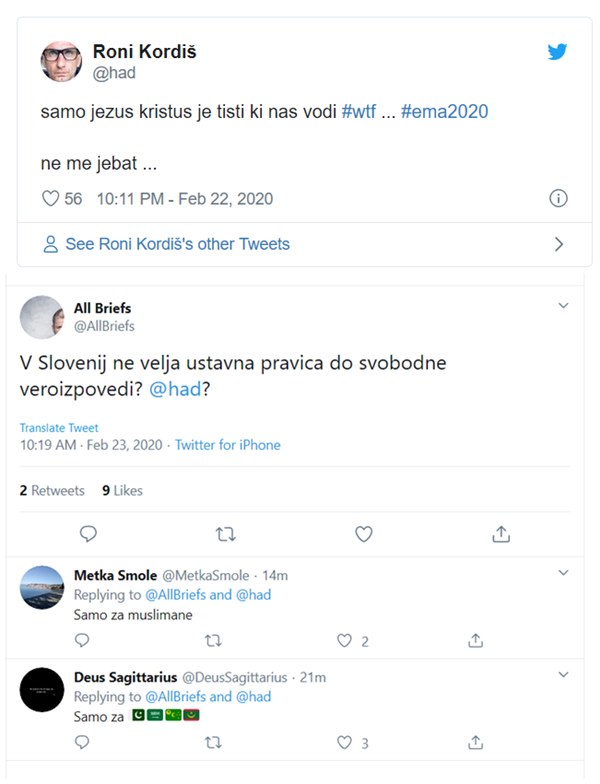This screenshot has width=600, height=784.
Task: View the 9 Likes list
Action: (x=122, y=491)
